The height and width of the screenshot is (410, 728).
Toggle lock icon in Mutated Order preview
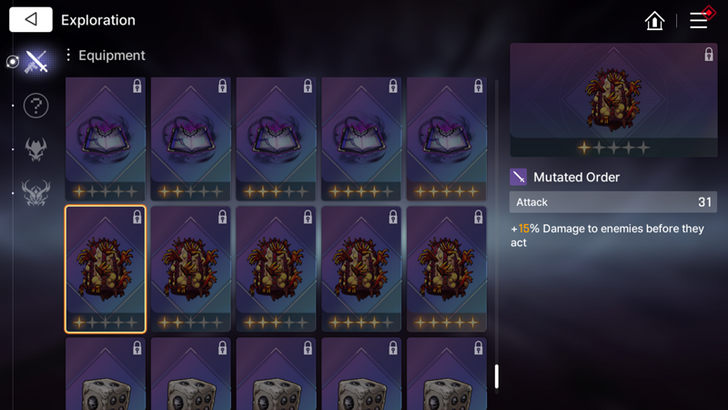(708, 54)
